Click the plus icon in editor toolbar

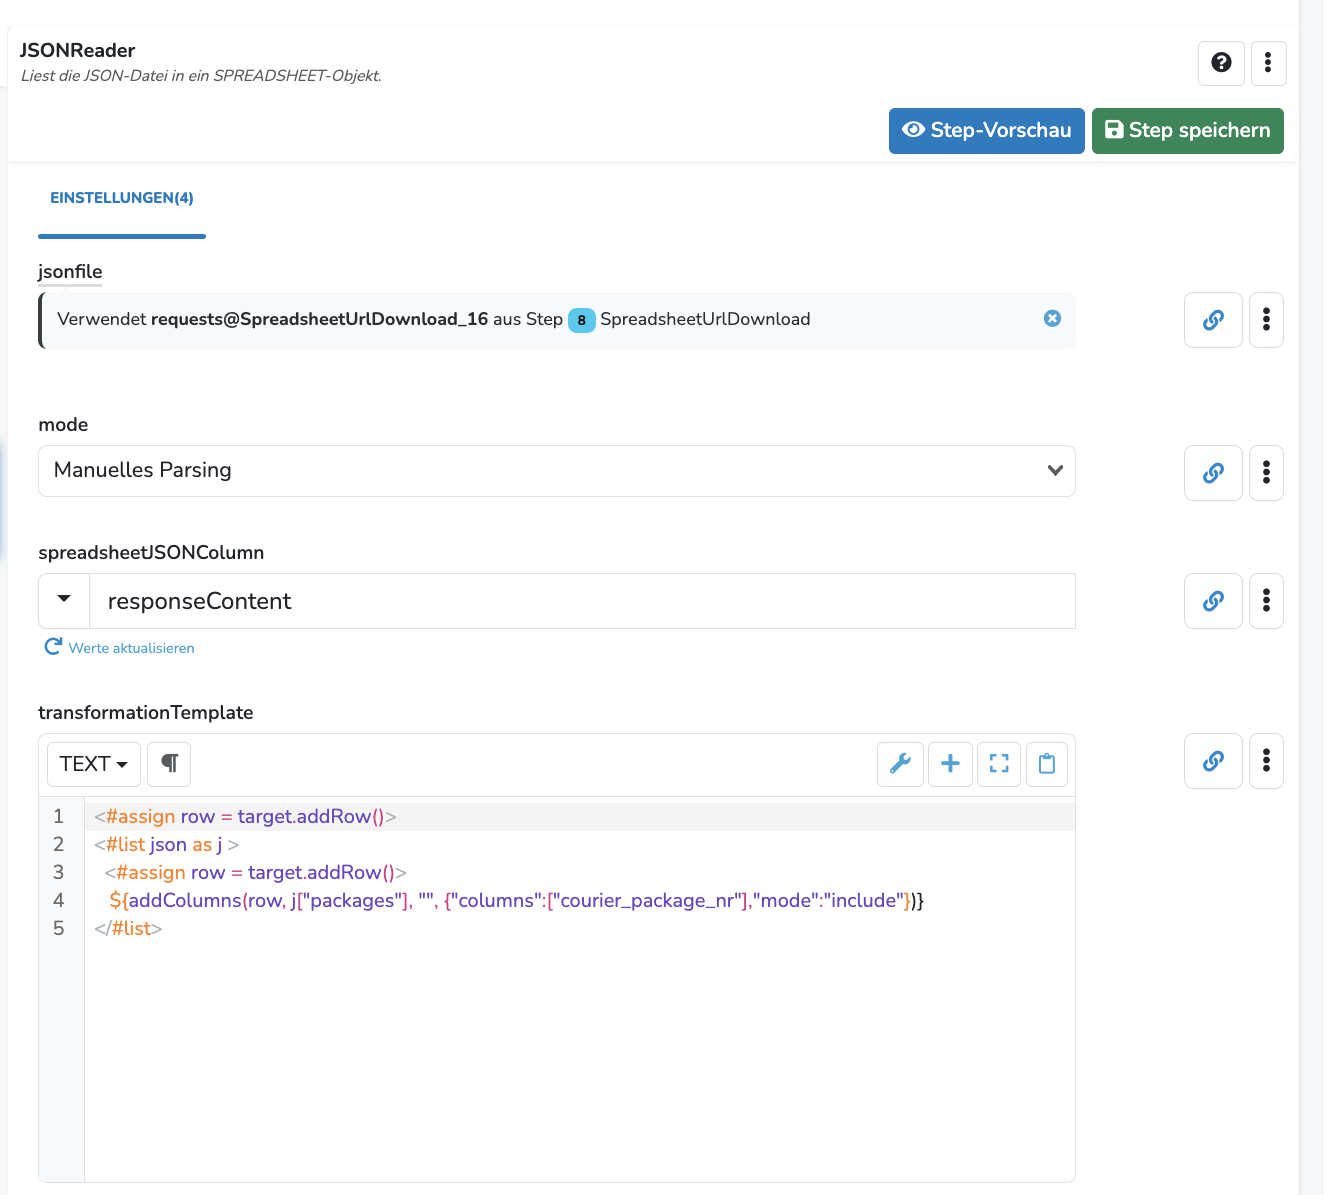[950, 765]
